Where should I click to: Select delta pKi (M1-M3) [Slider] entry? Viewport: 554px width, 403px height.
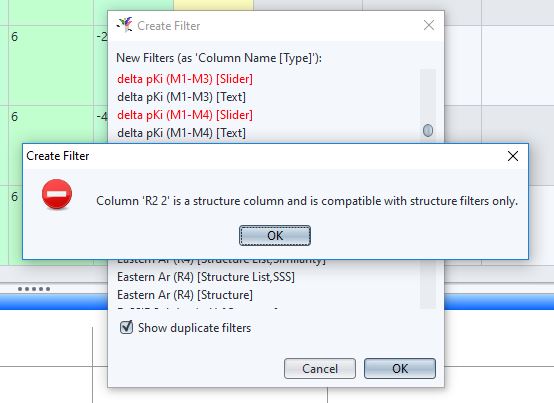[x=185, y=79]
